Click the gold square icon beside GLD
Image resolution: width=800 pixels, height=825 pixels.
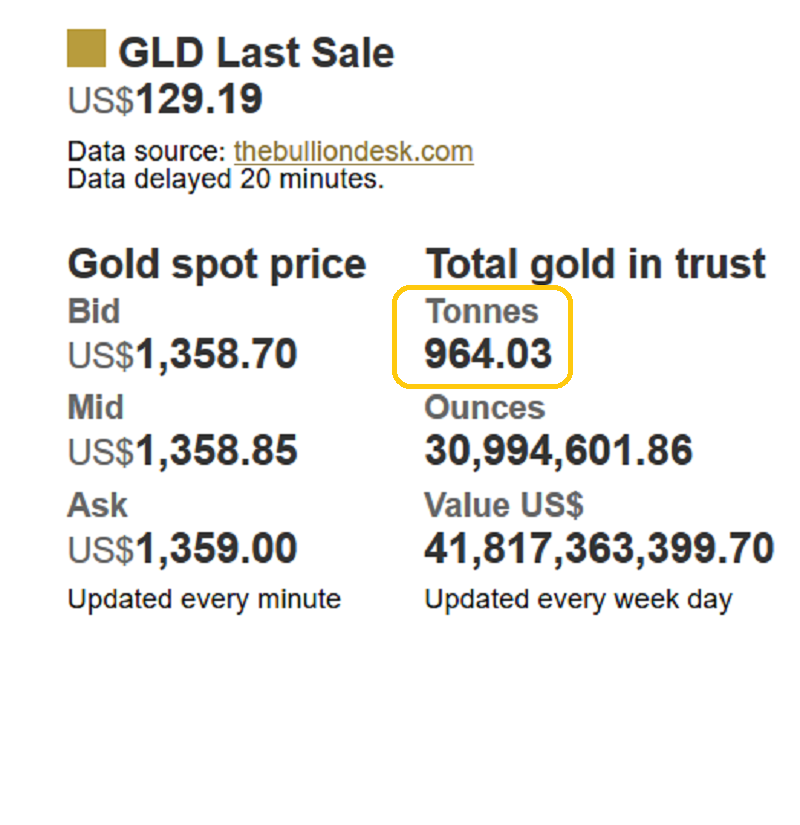point(86,49)
